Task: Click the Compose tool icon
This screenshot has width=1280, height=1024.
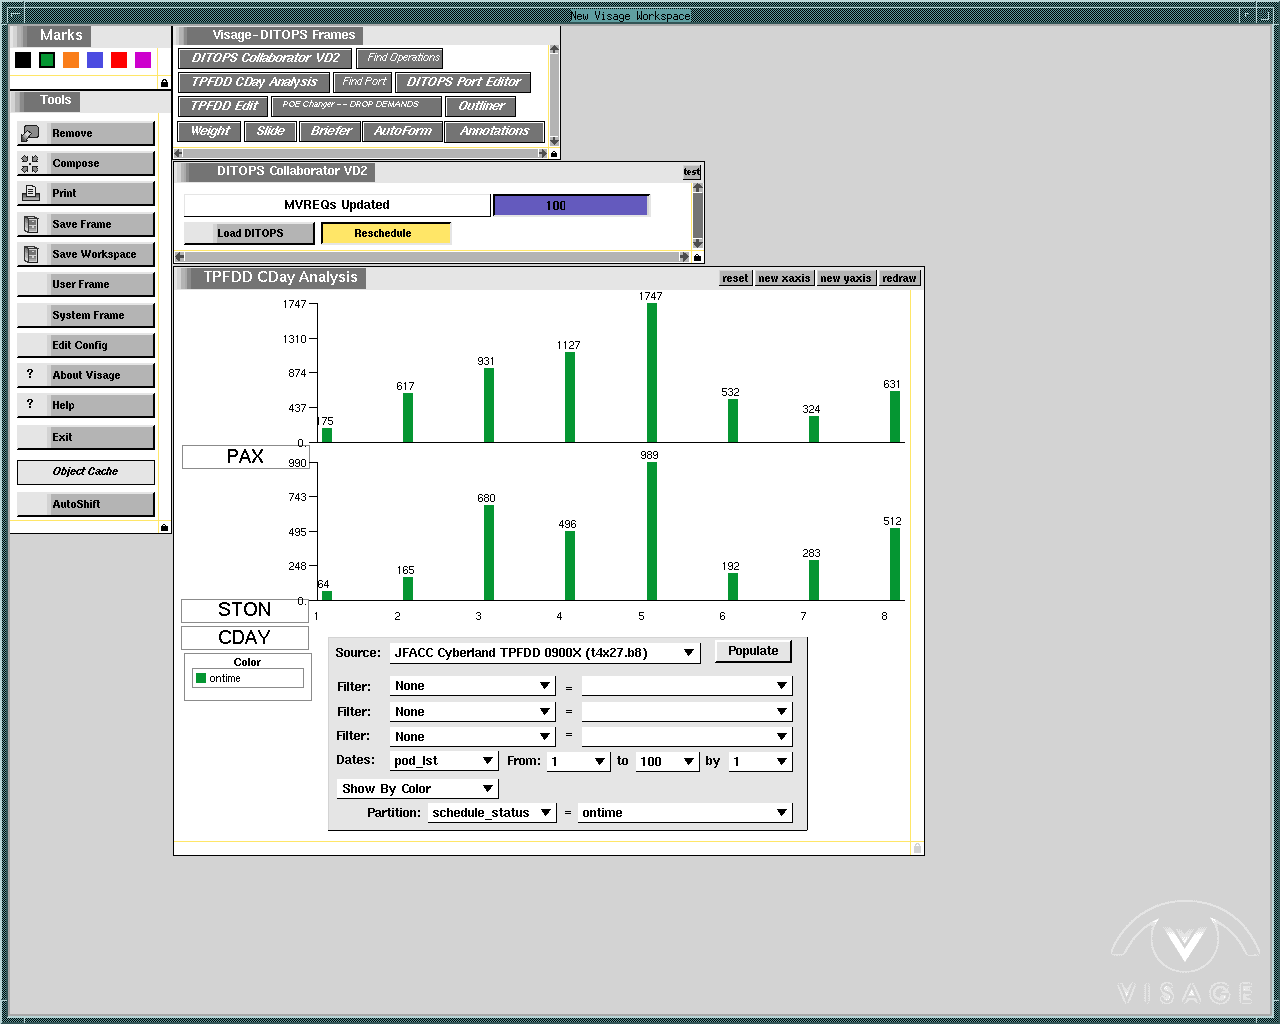Action: pyautogui.click(x=30, y=164)
